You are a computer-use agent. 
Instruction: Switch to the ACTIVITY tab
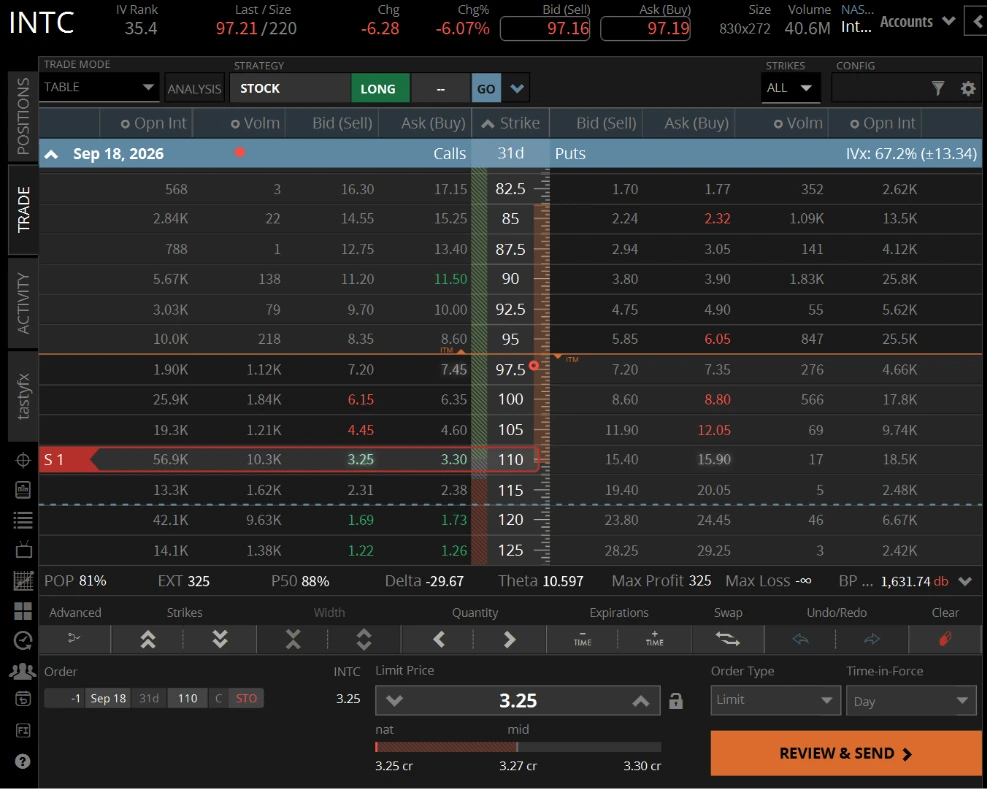click(23, 303)
